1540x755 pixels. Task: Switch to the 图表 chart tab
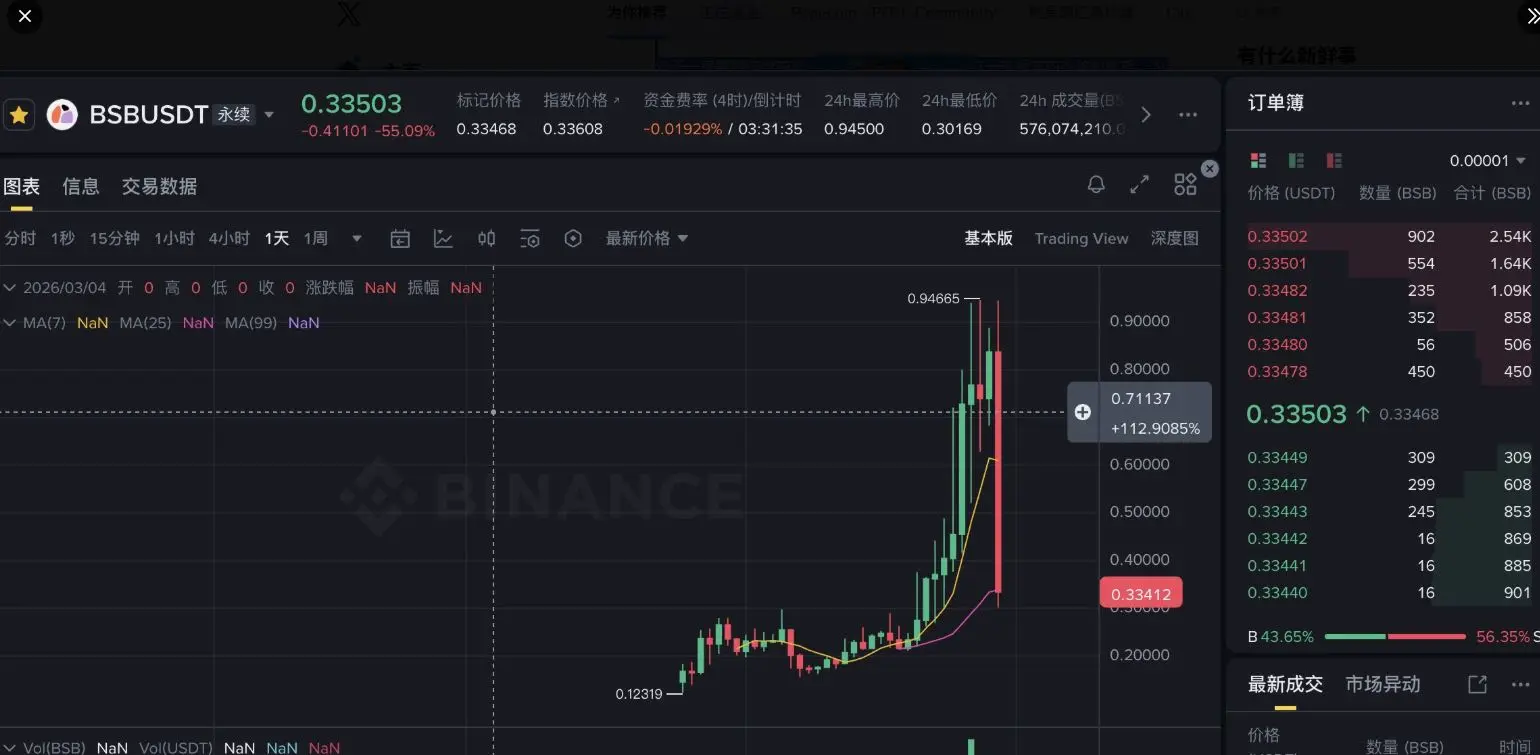tap(21, 187)
